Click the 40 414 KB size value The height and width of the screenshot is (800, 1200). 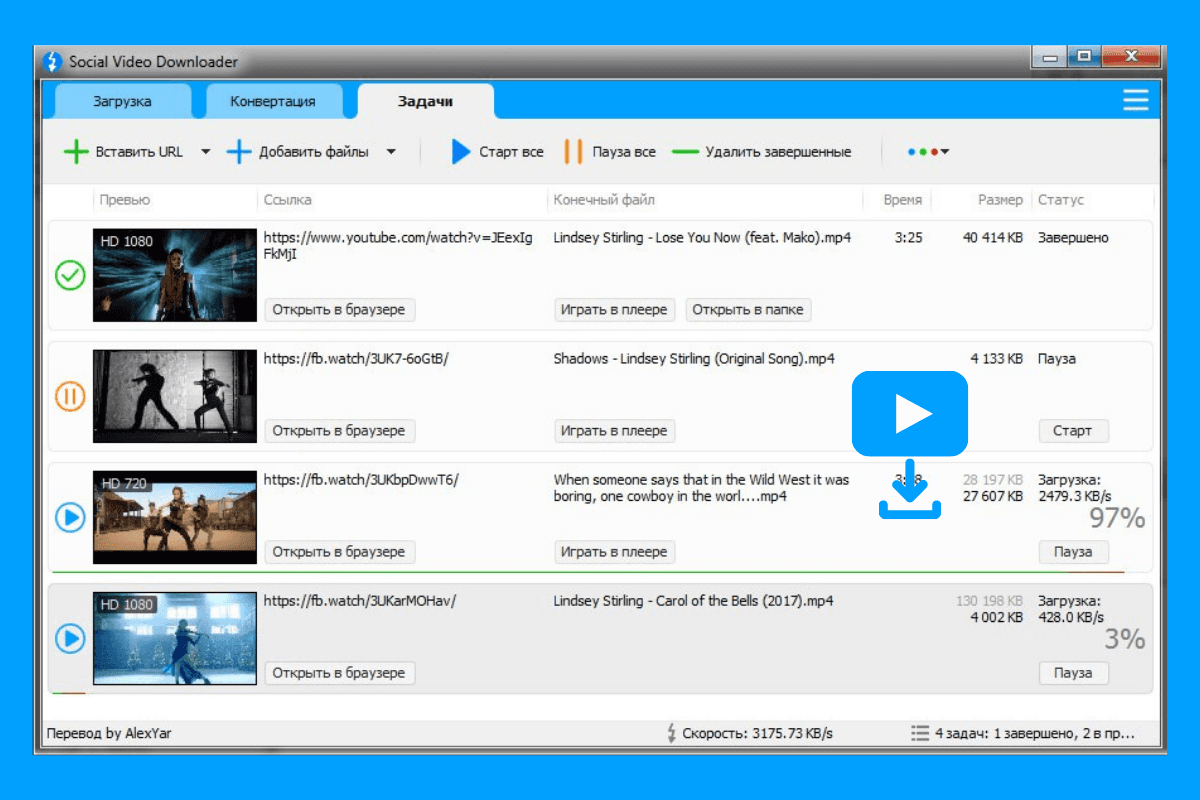(993, 238)
